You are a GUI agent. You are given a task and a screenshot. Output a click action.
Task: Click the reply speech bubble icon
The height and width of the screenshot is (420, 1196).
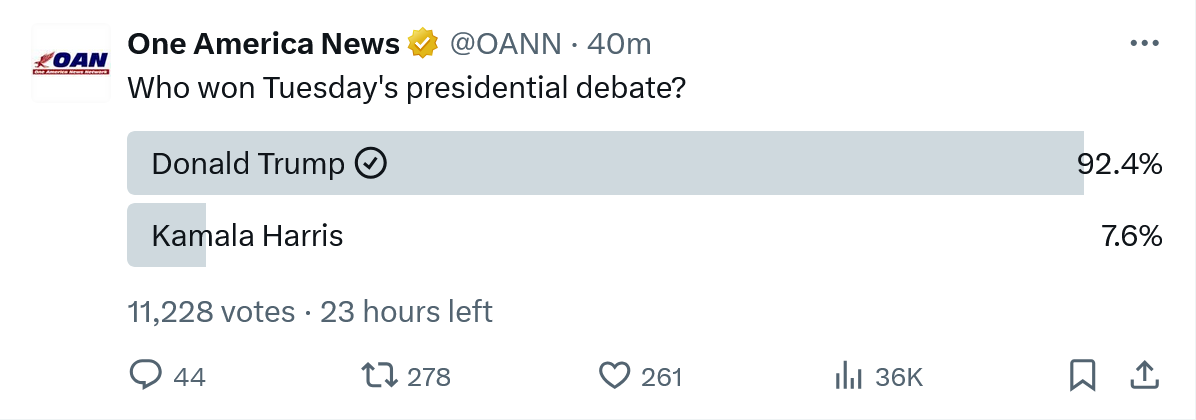click(146, 376)
